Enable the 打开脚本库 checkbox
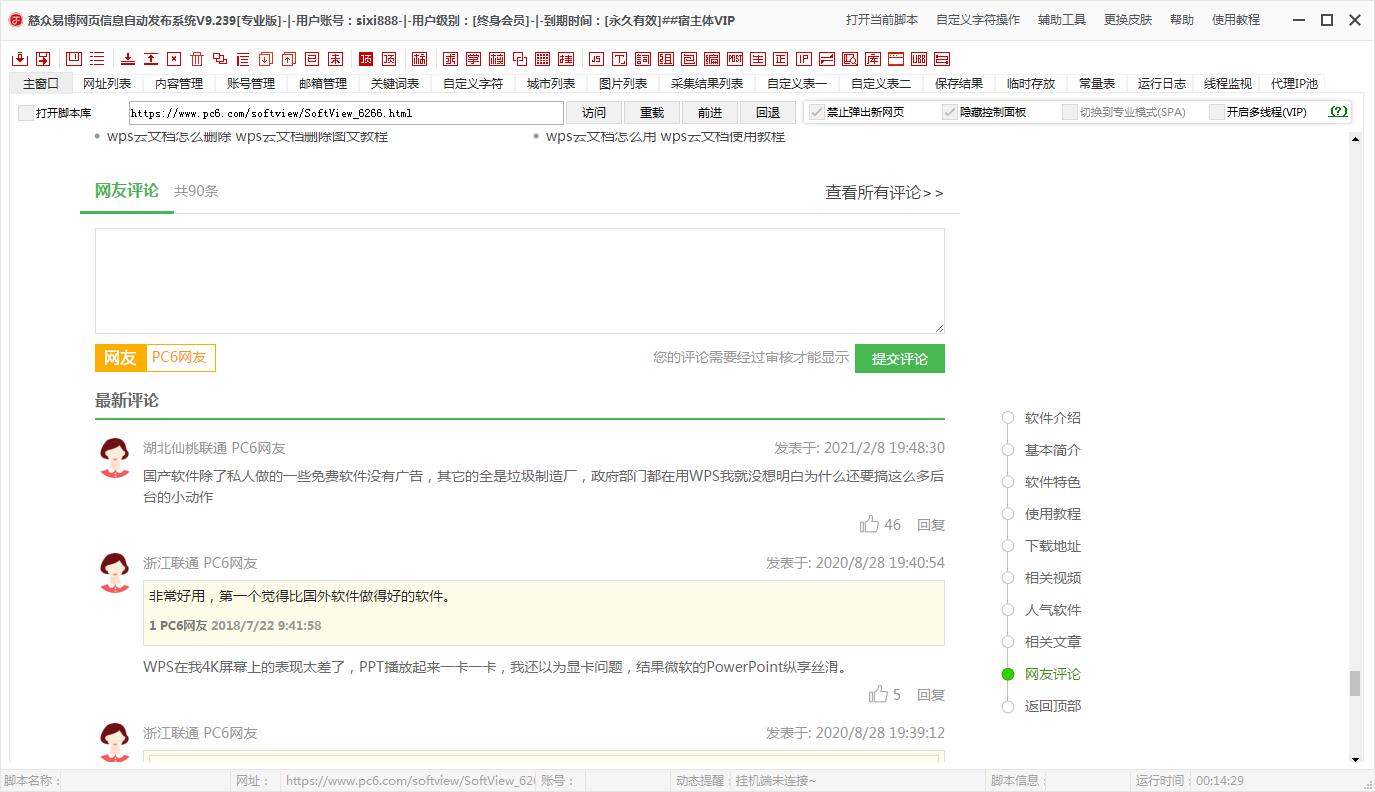This screenshot has height=792, width=1375. [x=26, y=113]
